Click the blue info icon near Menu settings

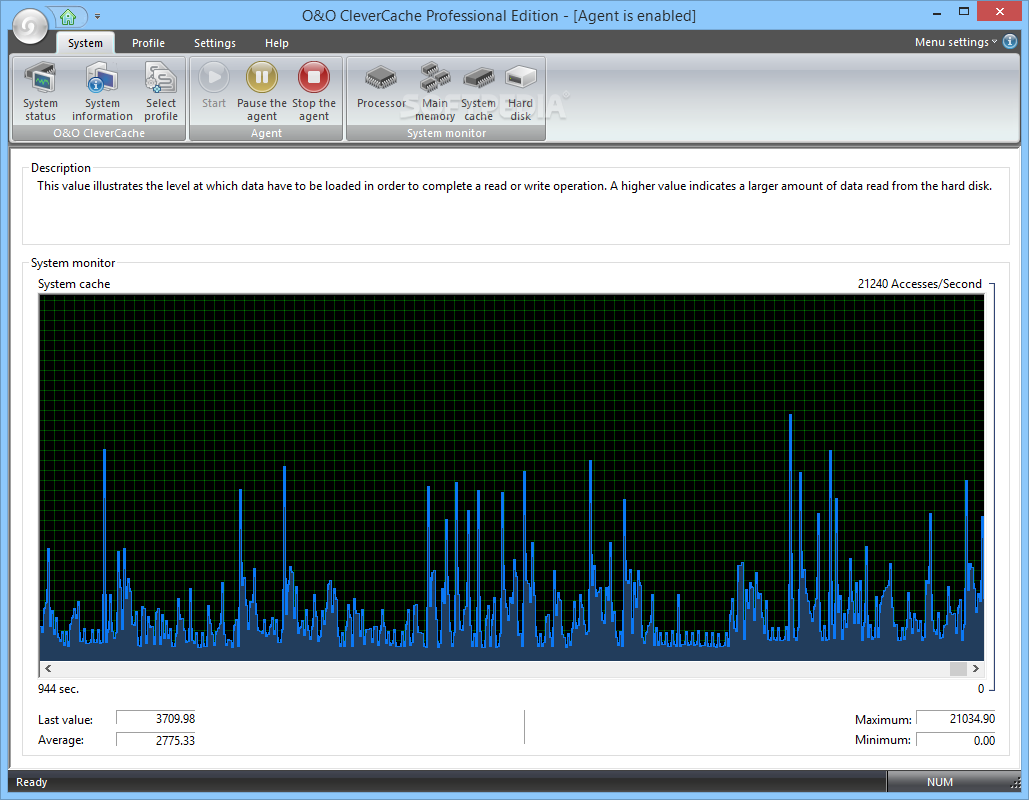coord(1010,41)
